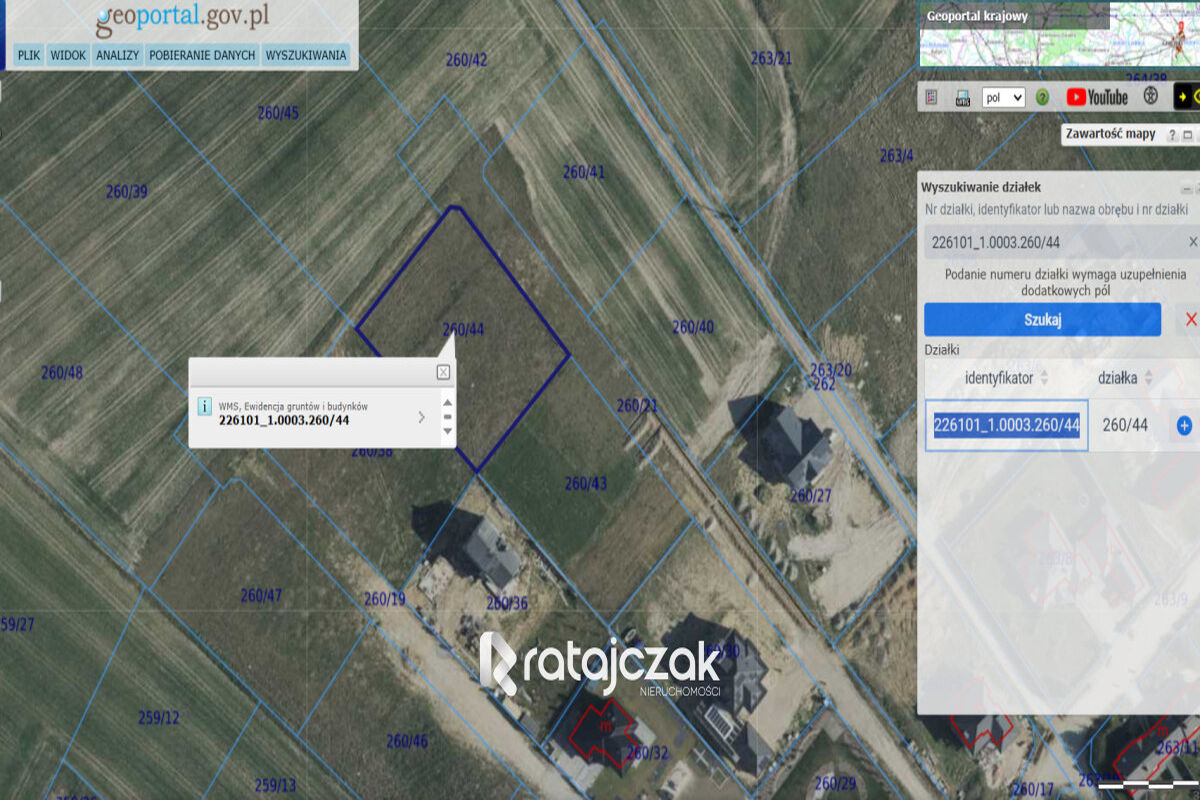Click parcel label 260/32 on map
Image resolution: width=1200 pixels, height=800 pixels.
[647, 753]
